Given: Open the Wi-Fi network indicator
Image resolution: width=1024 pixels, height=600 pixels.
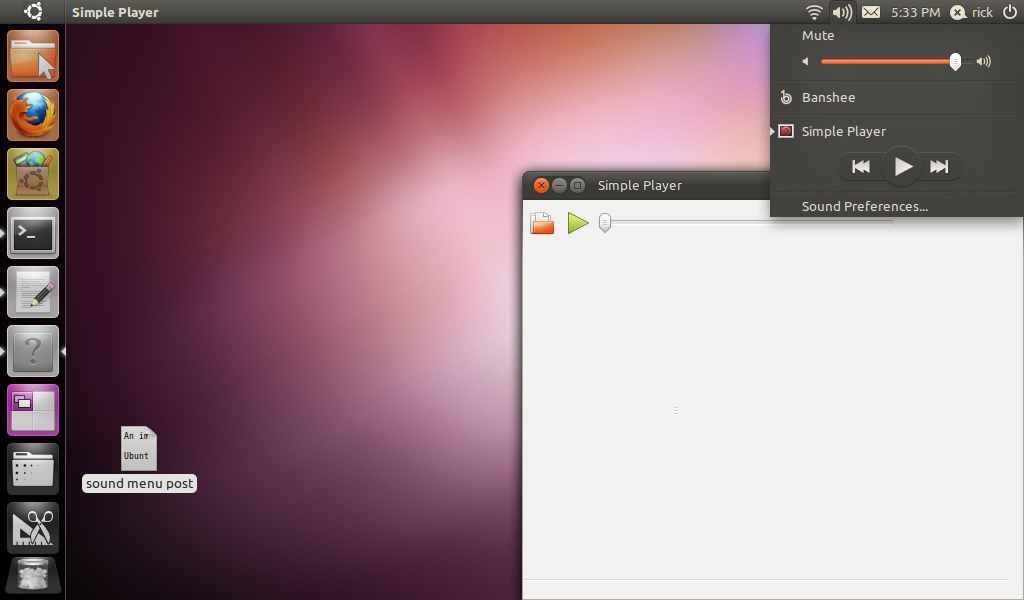Looking at the screenshot, I should (x=814, y=12).
